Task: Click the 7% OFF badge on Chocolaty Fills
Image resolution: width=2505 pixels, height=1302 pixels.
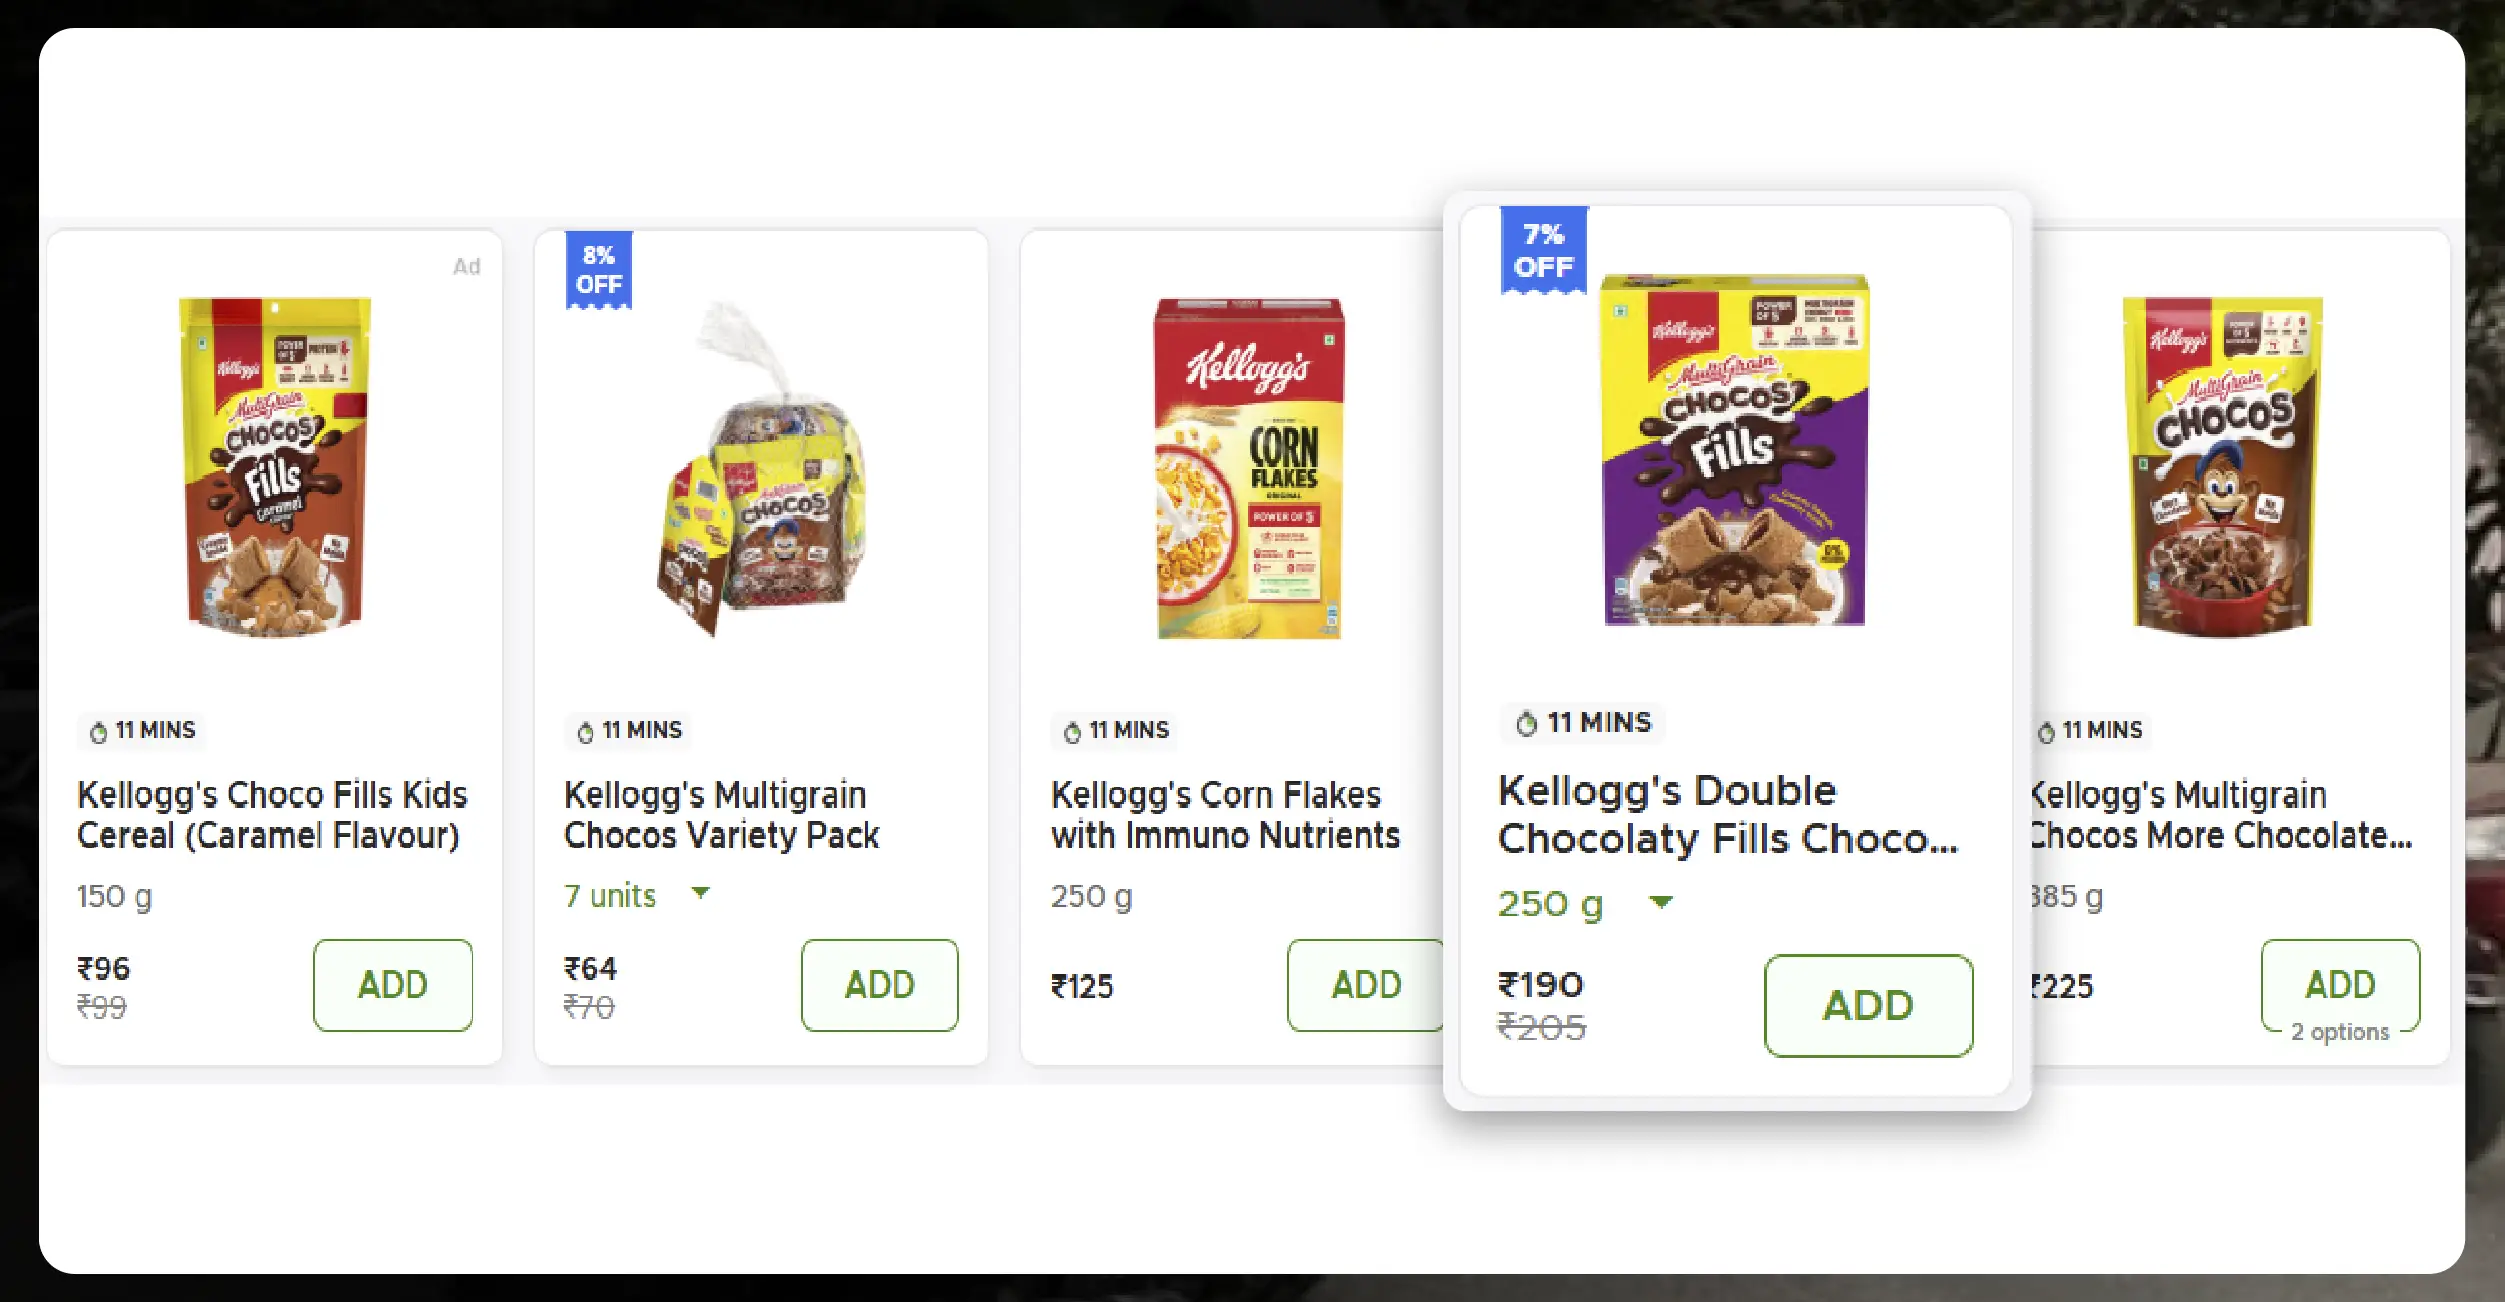Action: tap(1543, 250)
